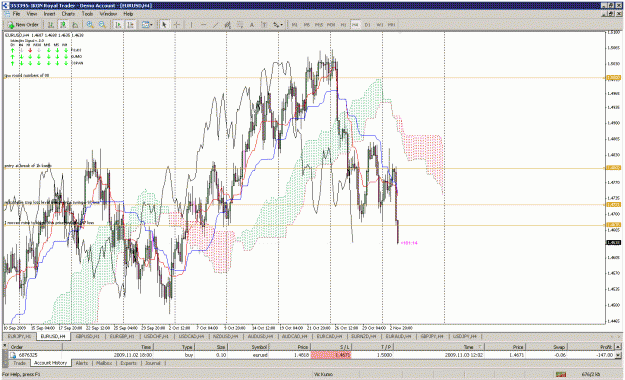
Task: Zoom in on the chart
Action: click(90, 25)
